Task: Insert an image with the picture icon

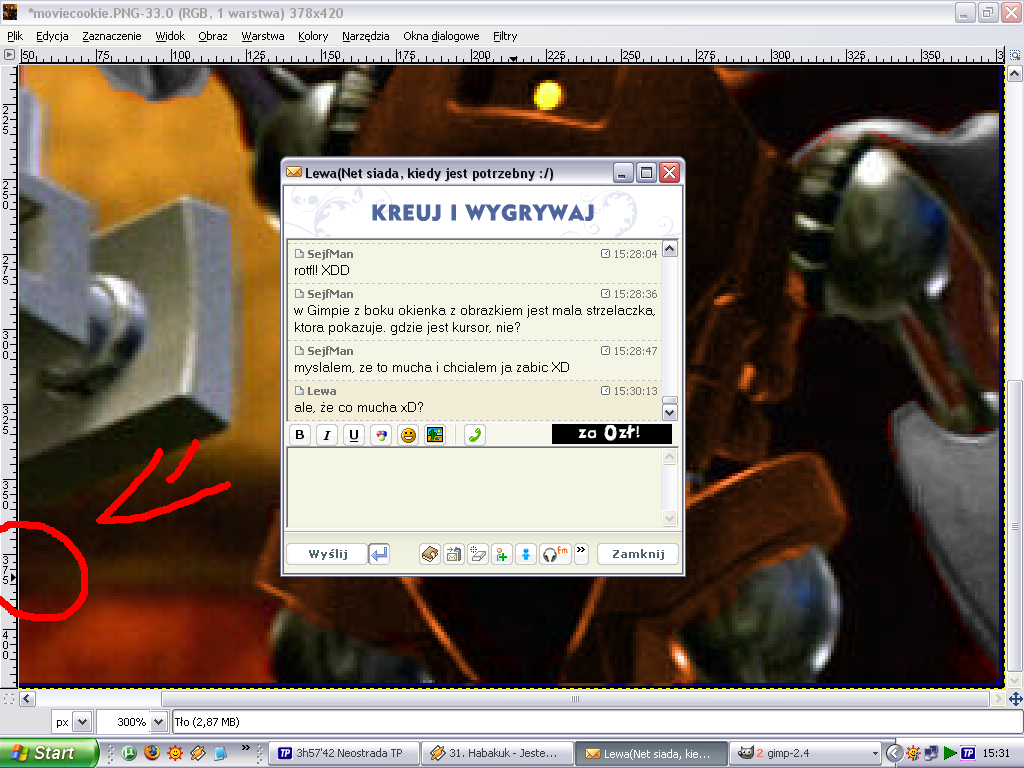Action: 435,435
